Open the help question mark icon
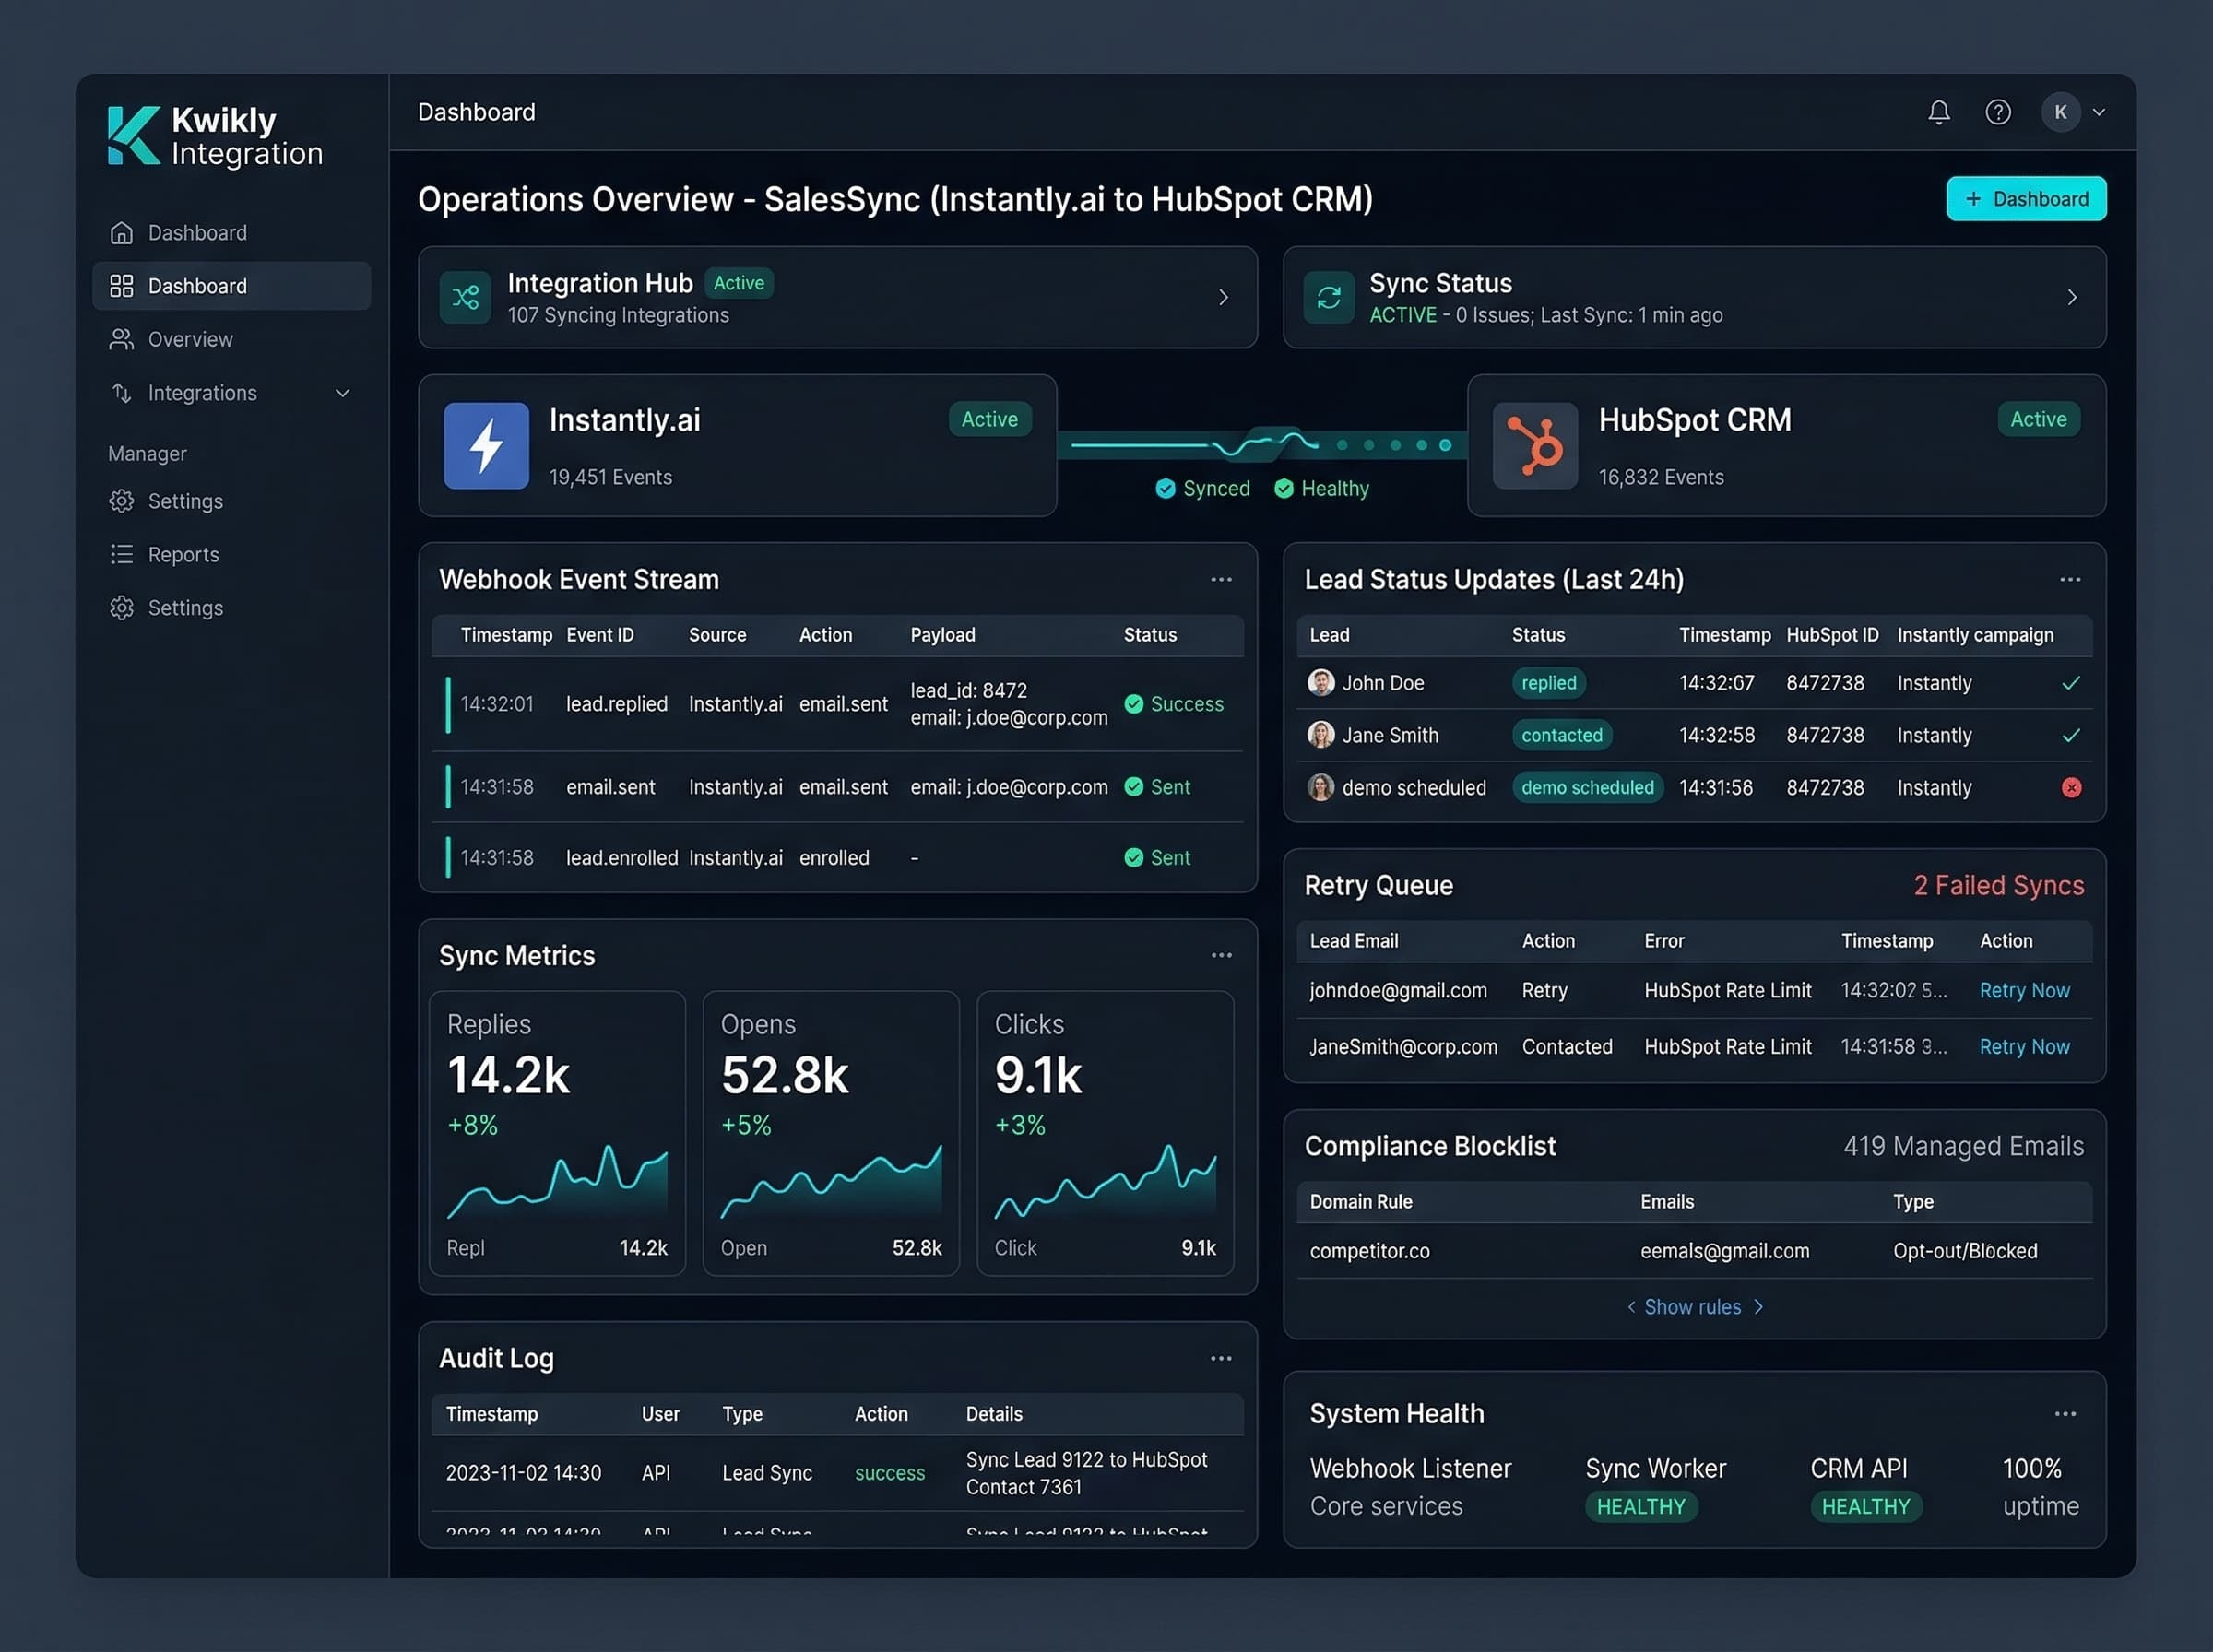Viewport: 2213px width, 1652px height. pos(1998,112)
